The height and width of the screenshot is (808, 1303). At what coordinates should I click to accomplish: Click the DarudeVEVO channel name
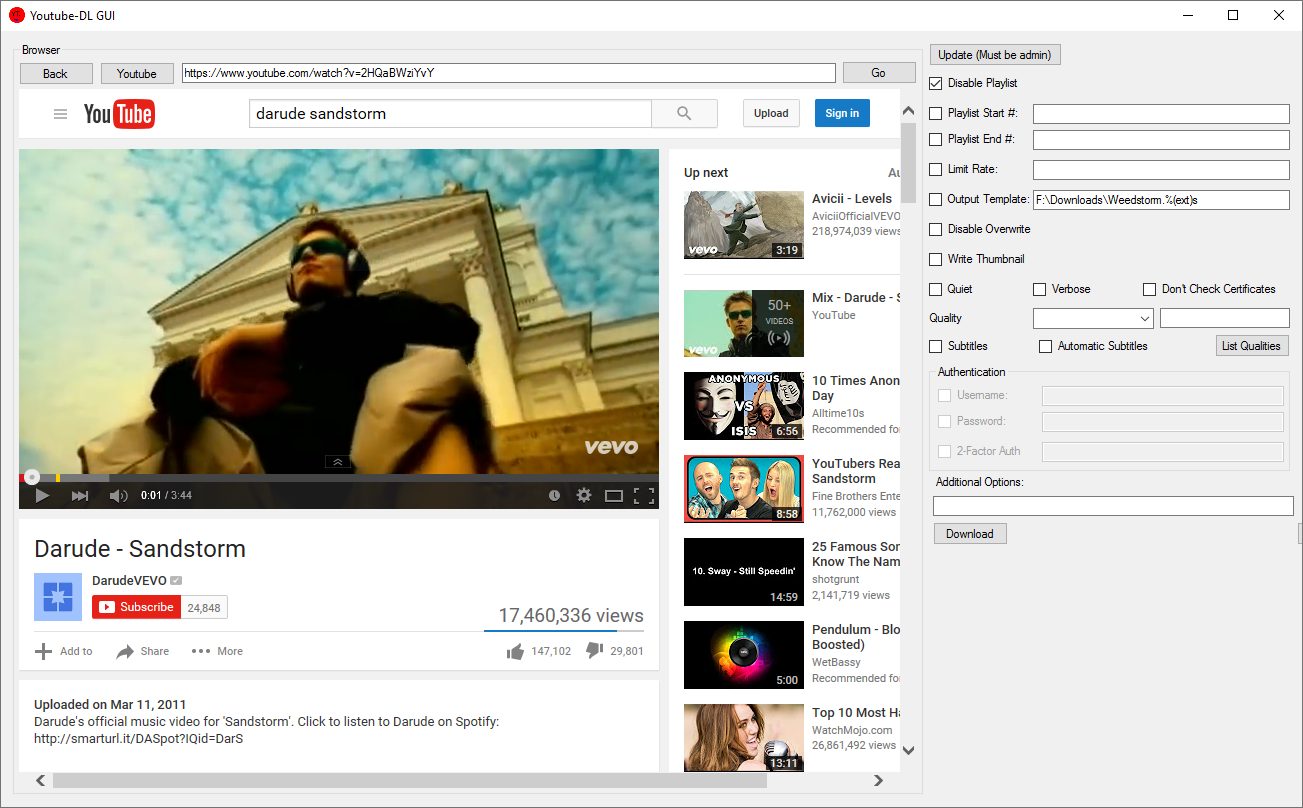coord(129,580)
